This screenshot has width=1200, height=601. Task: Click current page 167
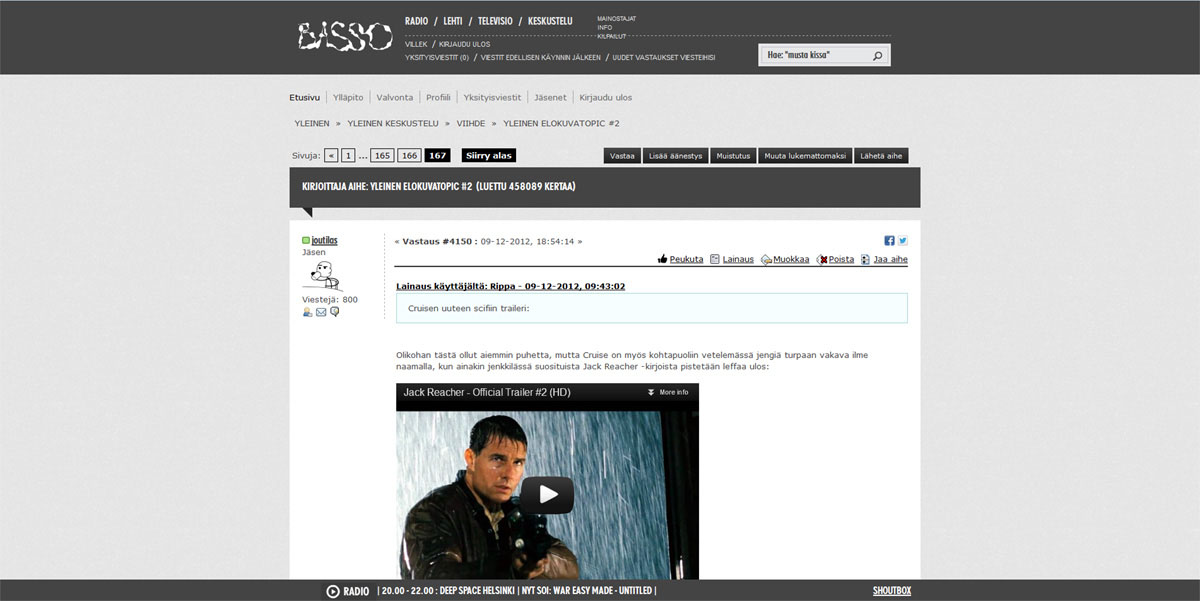(x=437, y=155)
